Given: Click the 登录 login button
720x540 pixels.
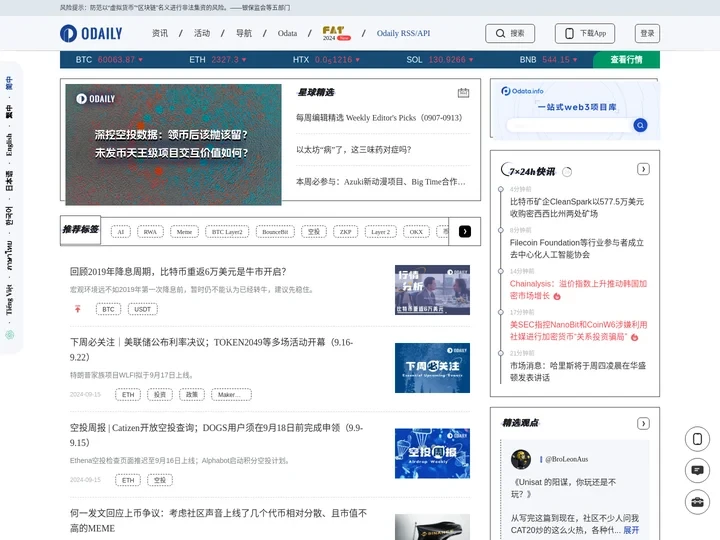Looking at the screenshot, I should pyautogui.click(x=647, y=34).
